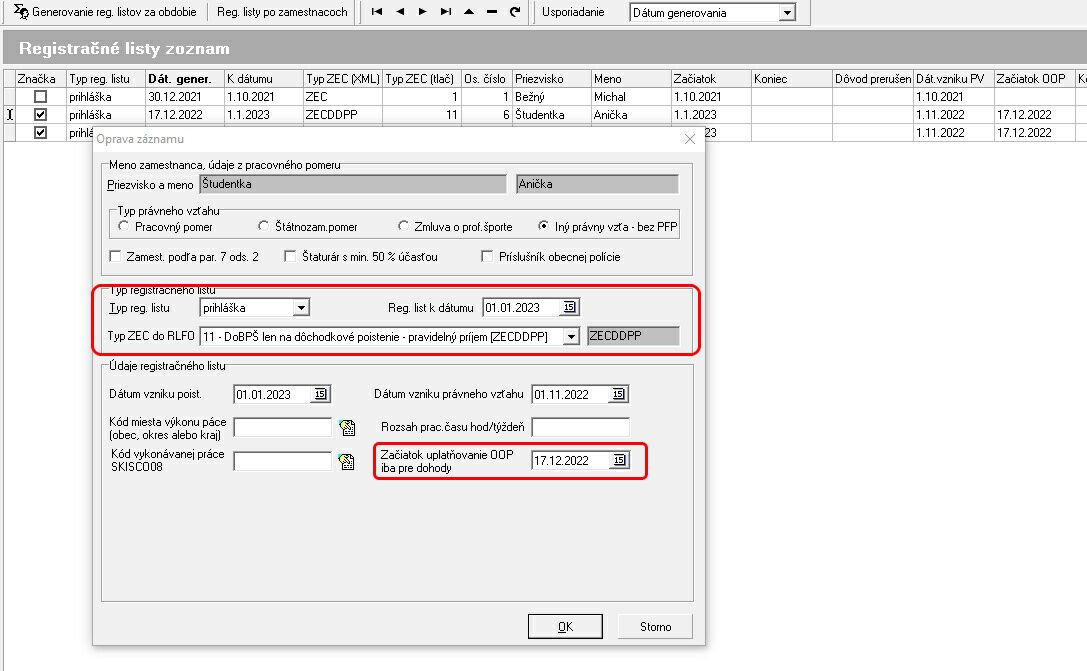The width and height of the screenshot is (1087, 671).
Task: Confirm the dialog with OK
Action: pyautogui.click(x=565, y=627)
